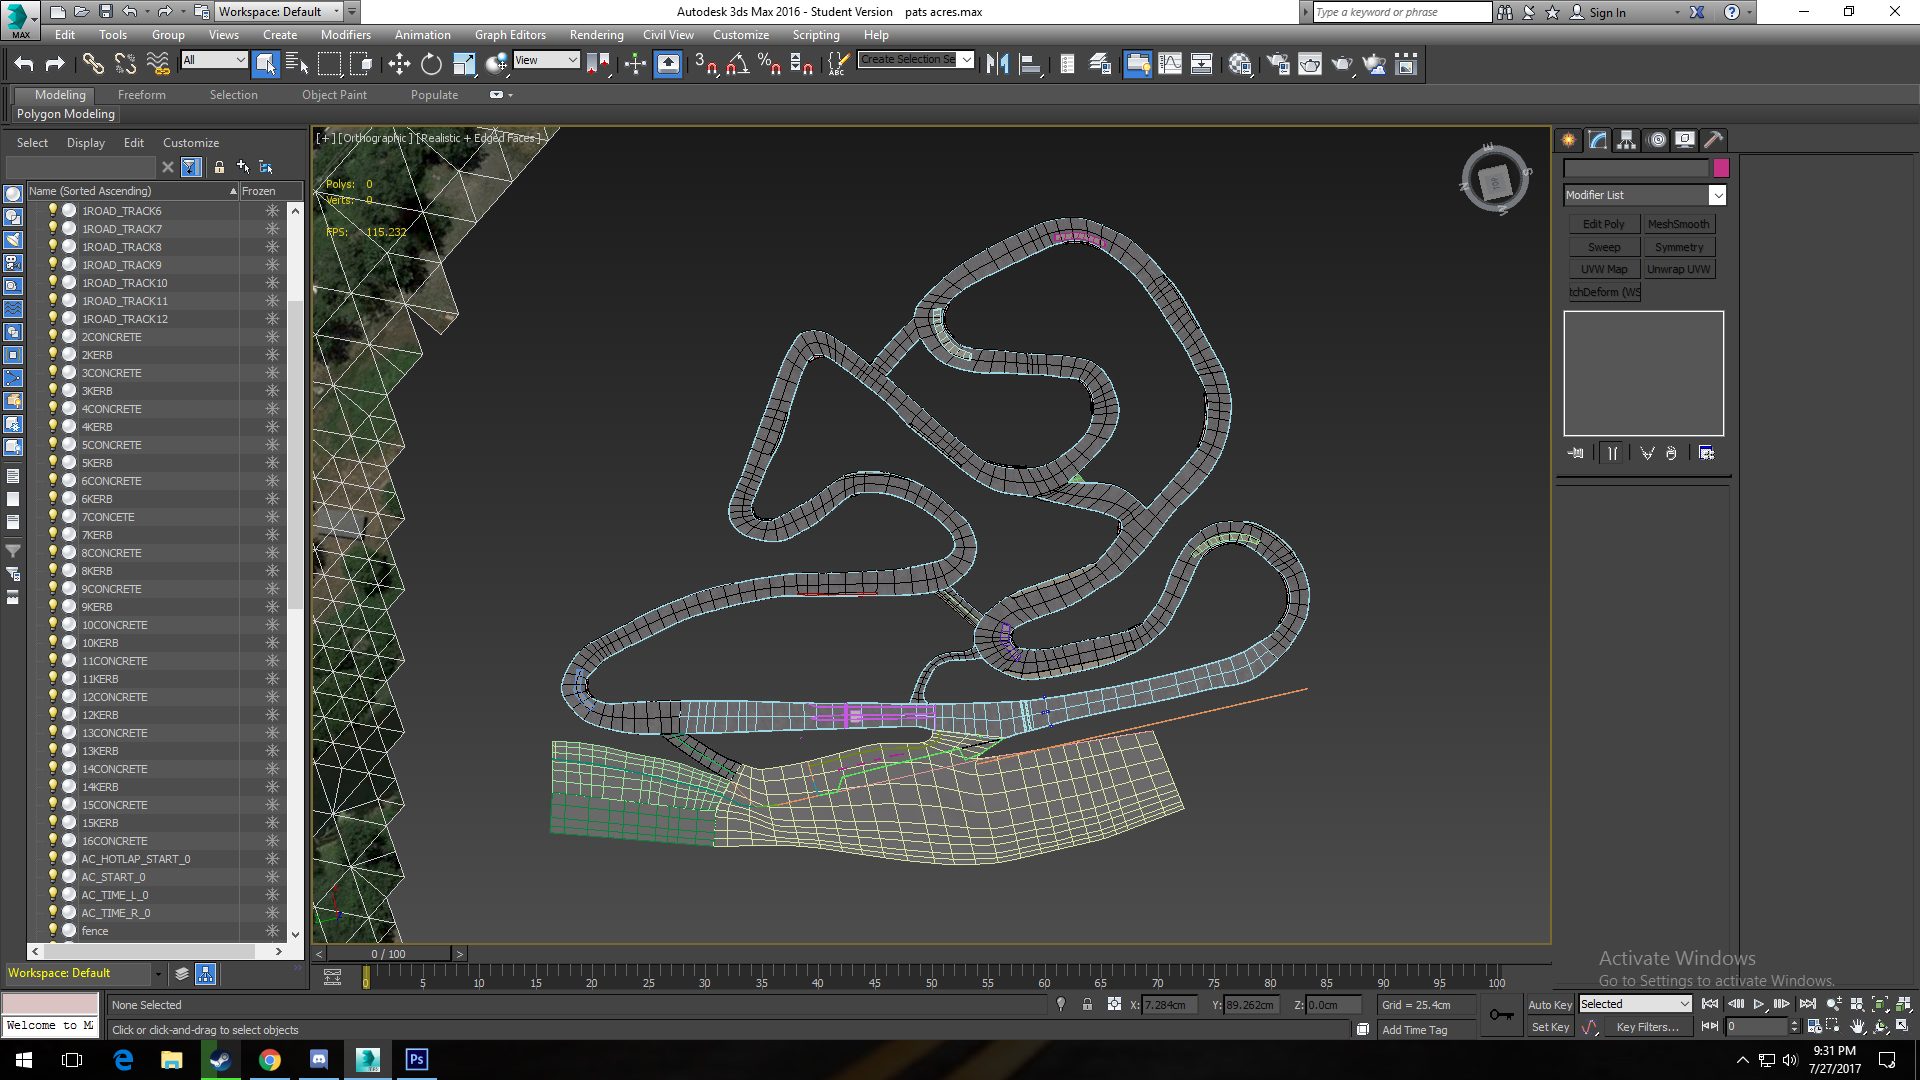Toggle the frozen state of AC_START_0
The width and height of the screenshot is (1920, 1080).
272,877
